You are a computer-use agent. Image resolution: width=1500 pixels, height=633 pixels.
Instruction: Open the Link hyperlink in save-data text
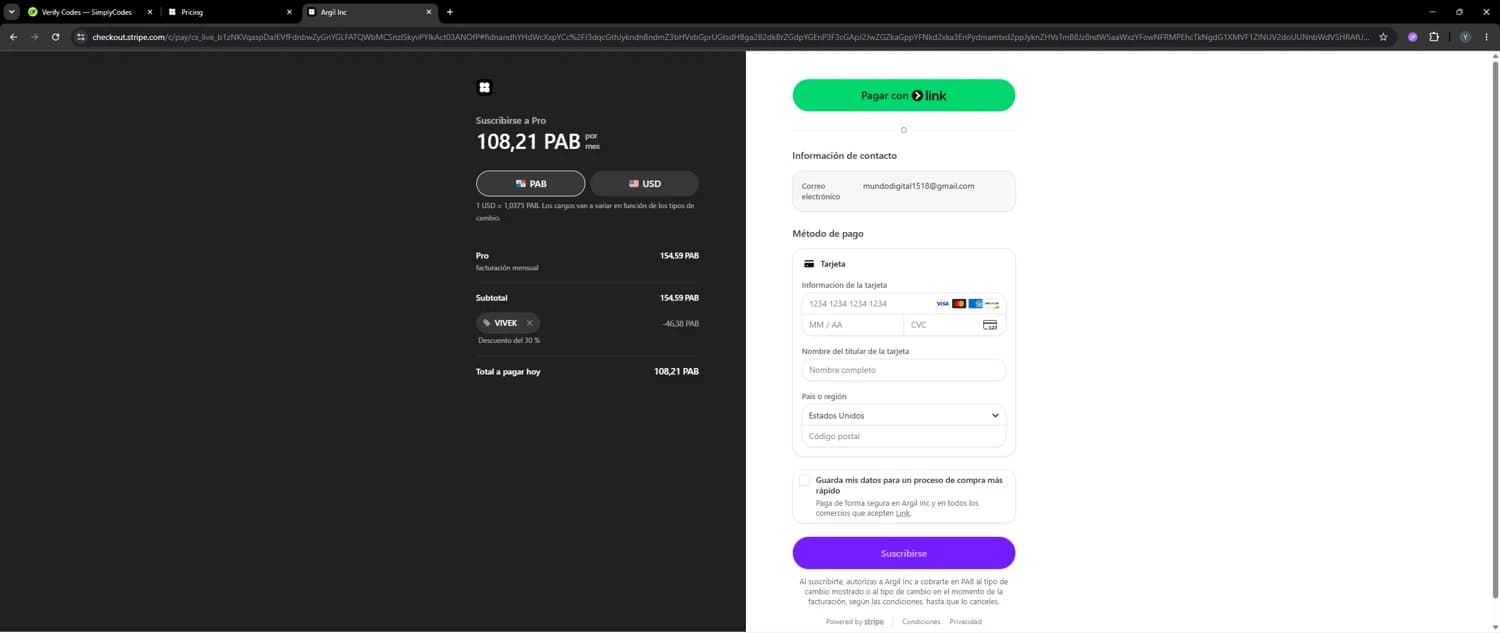coord(902,513)
